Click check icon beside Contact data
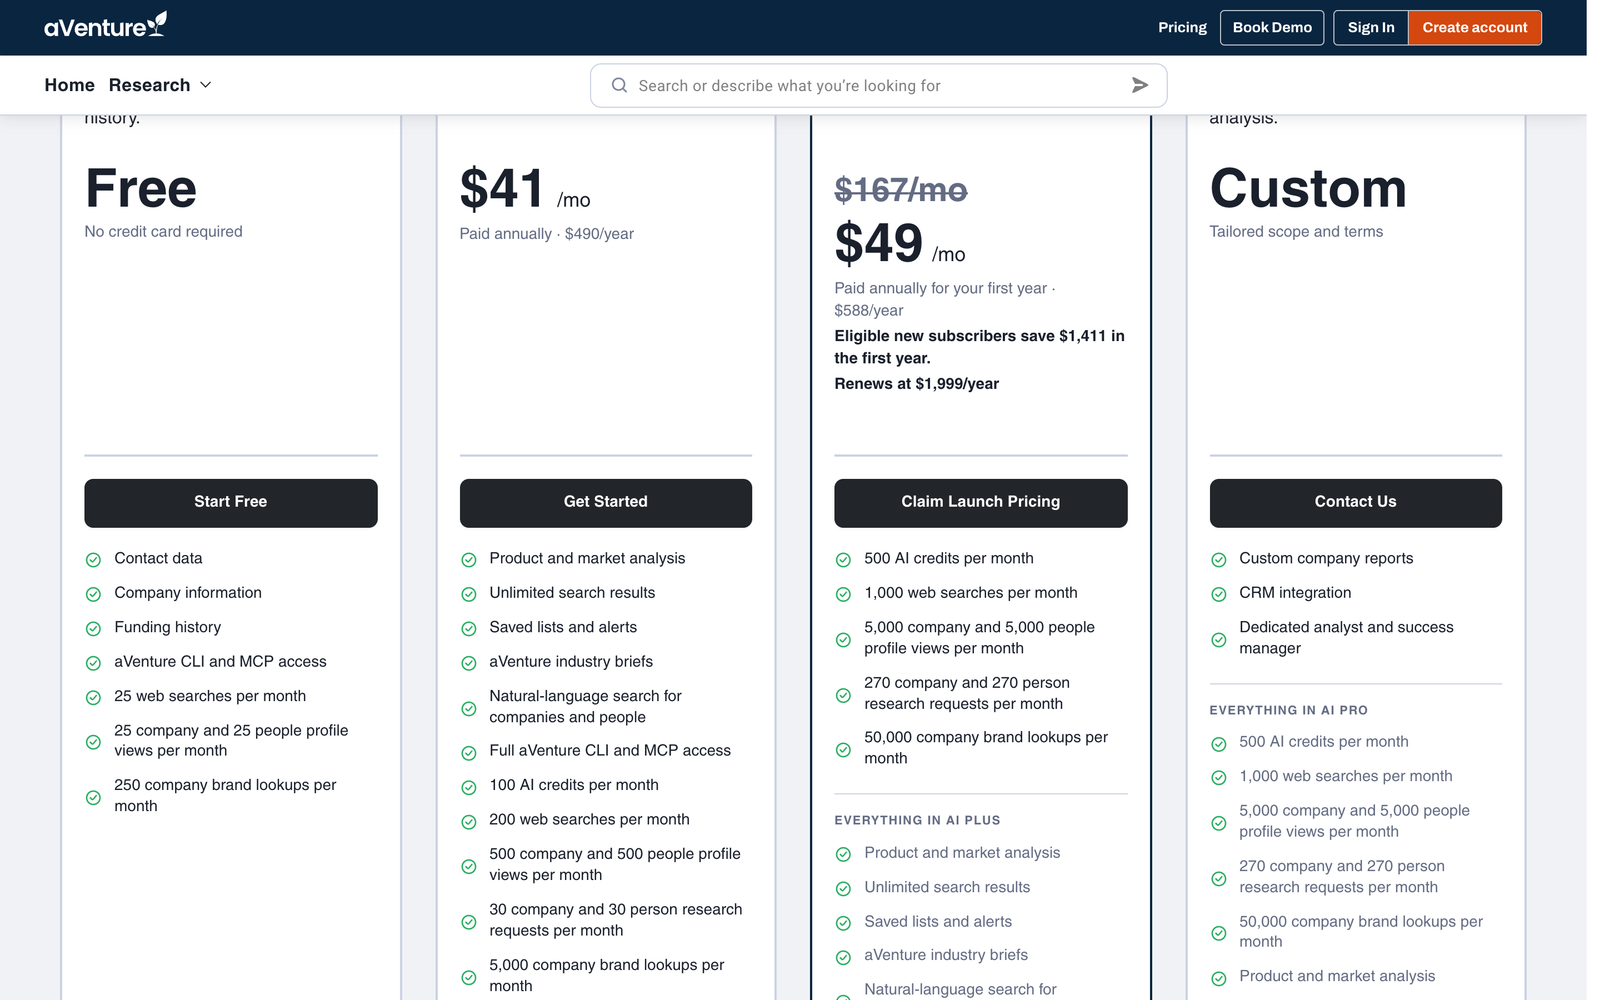1600x1000 pixels. (x=93, y=560)
